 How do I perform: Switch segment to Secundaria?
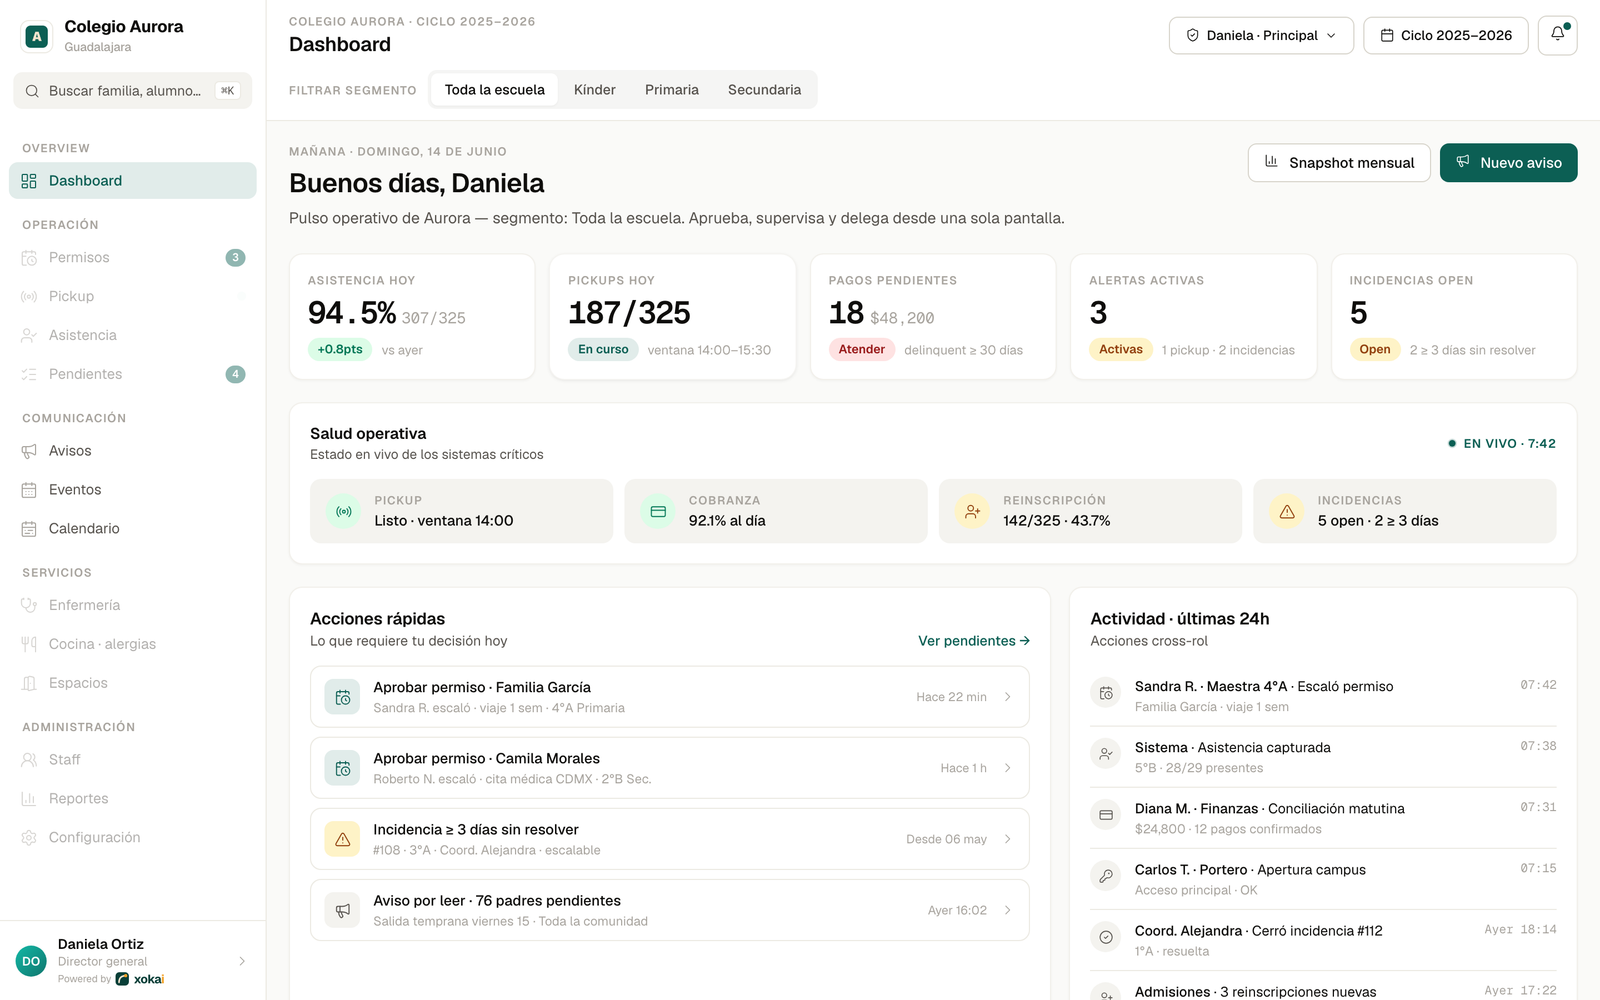tap(764, 90)
